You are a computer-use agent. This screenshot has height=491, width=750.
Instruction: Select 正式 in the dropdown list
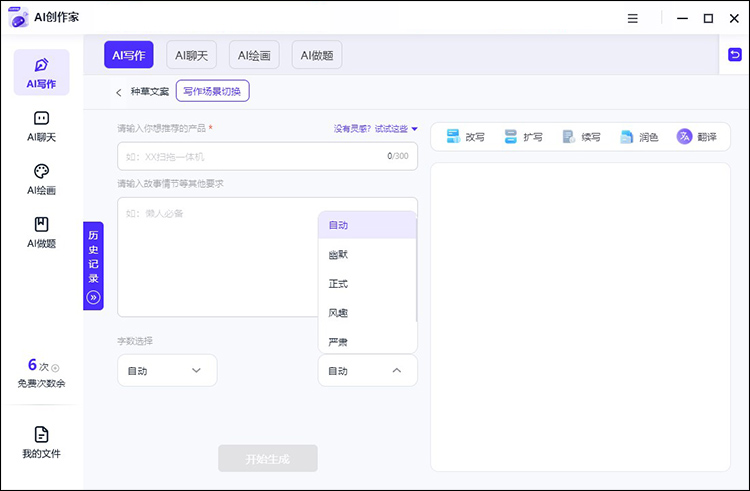367,284
